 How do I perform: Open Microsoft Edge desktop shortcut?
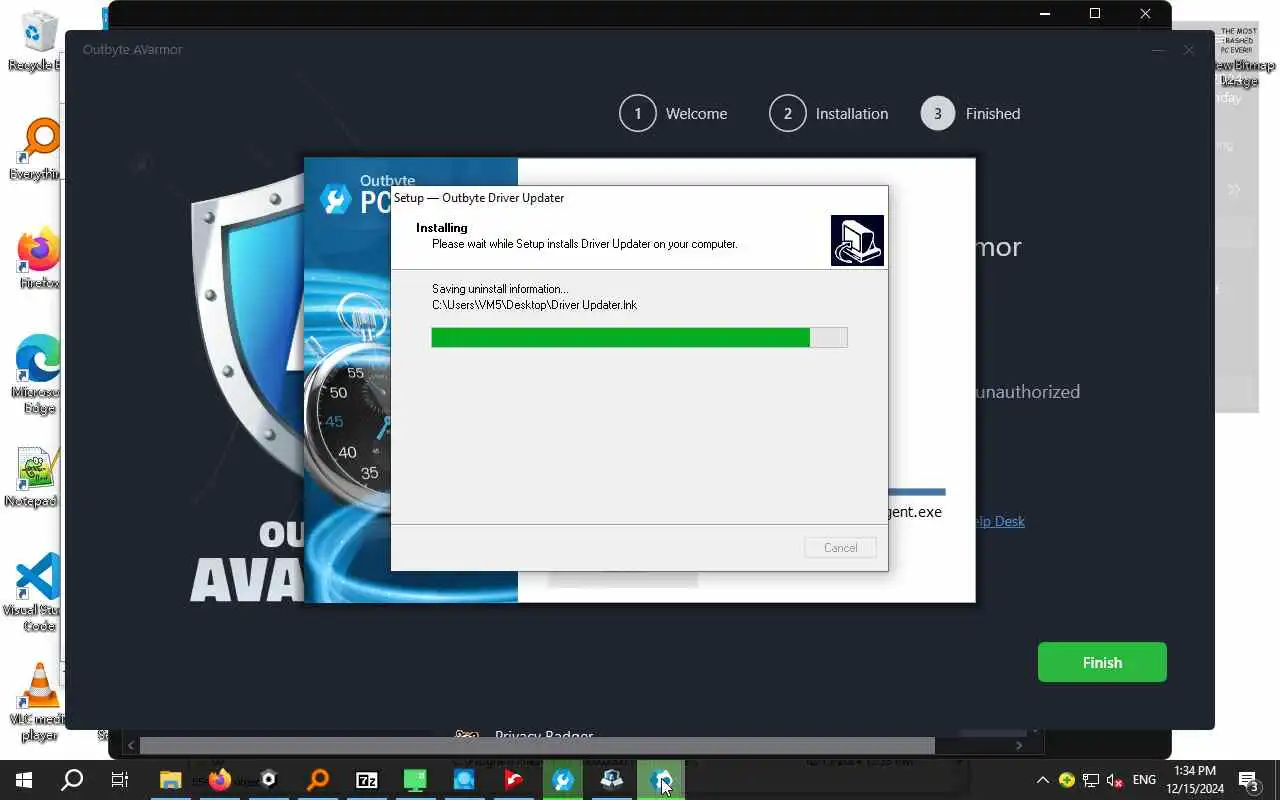[37, 375]
